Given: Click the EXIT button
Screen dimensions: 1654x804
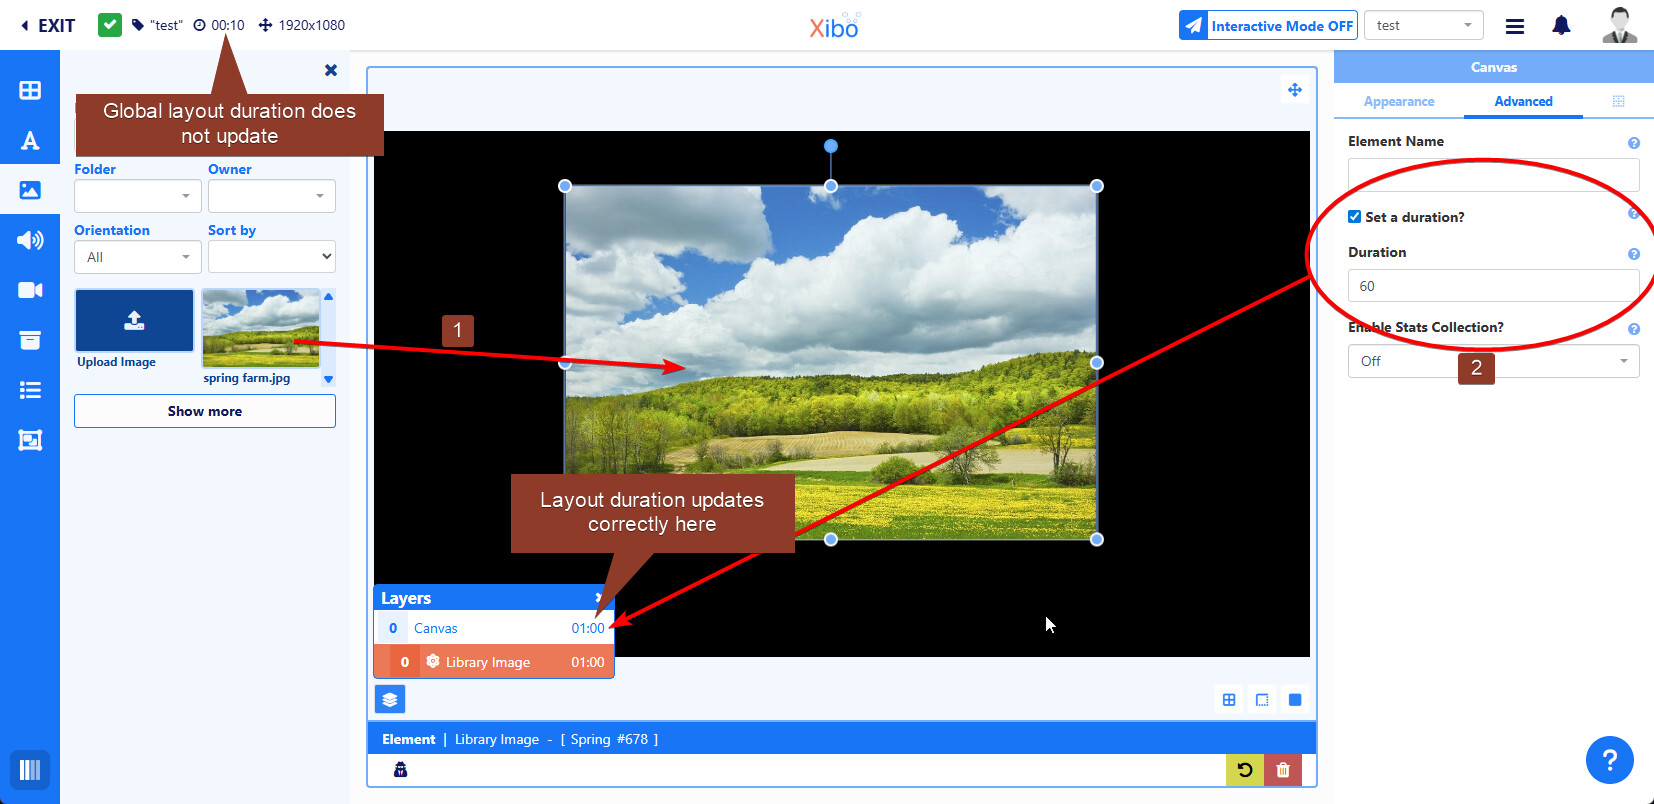Looking at the screenshot, I should [x=48, y=26].
